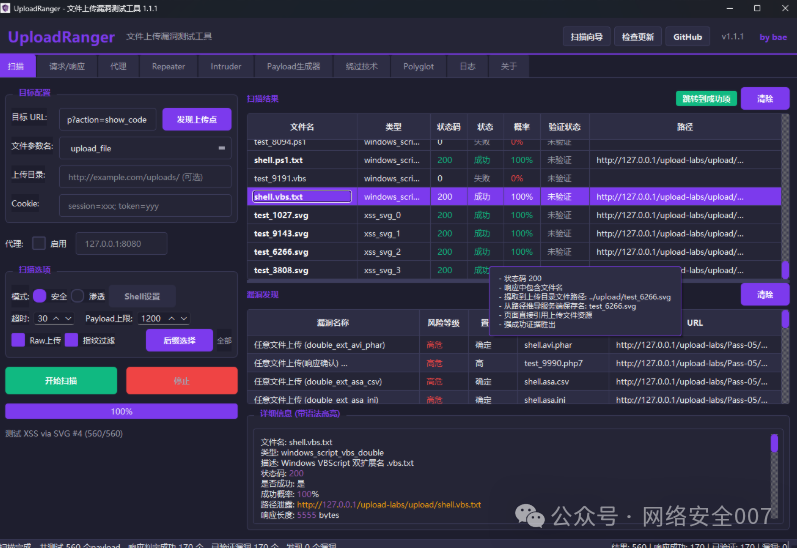The height and width of the screenshot is (548, 797).
Task: Enable the 代理 启用 checkbox
Action: (x=39, y=243)
